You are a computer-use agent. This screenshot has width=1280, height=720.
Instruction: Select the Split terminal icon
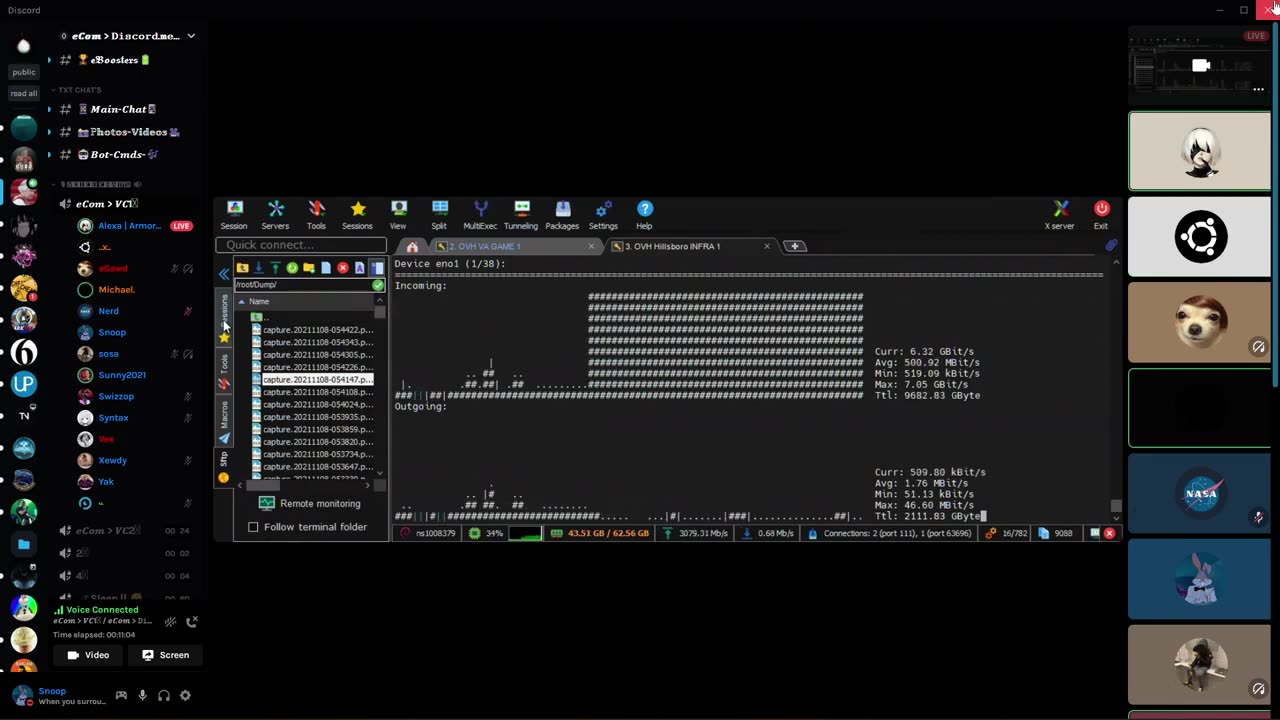pos(439,214)
